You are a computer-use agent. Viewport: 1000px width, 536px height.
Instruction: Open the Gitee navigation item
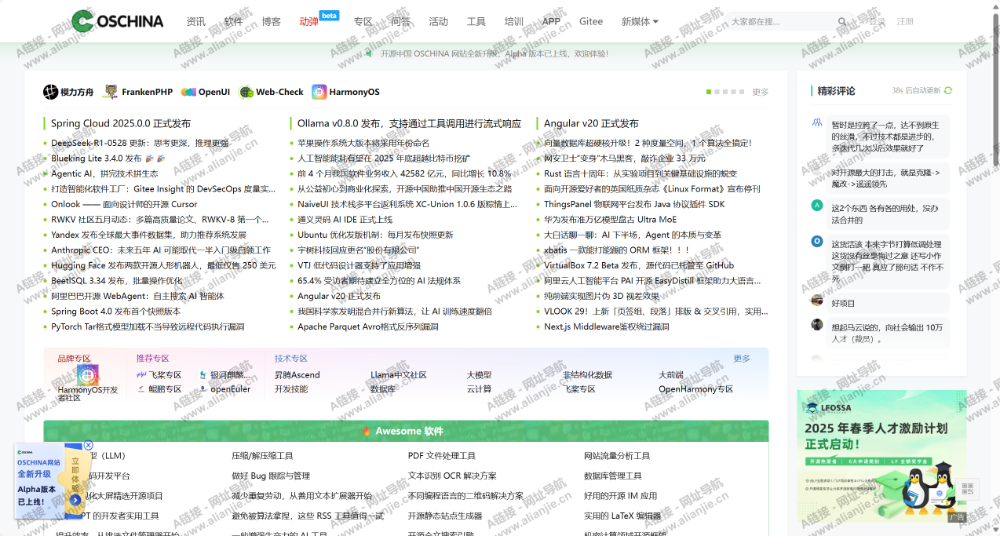(591, 22)
